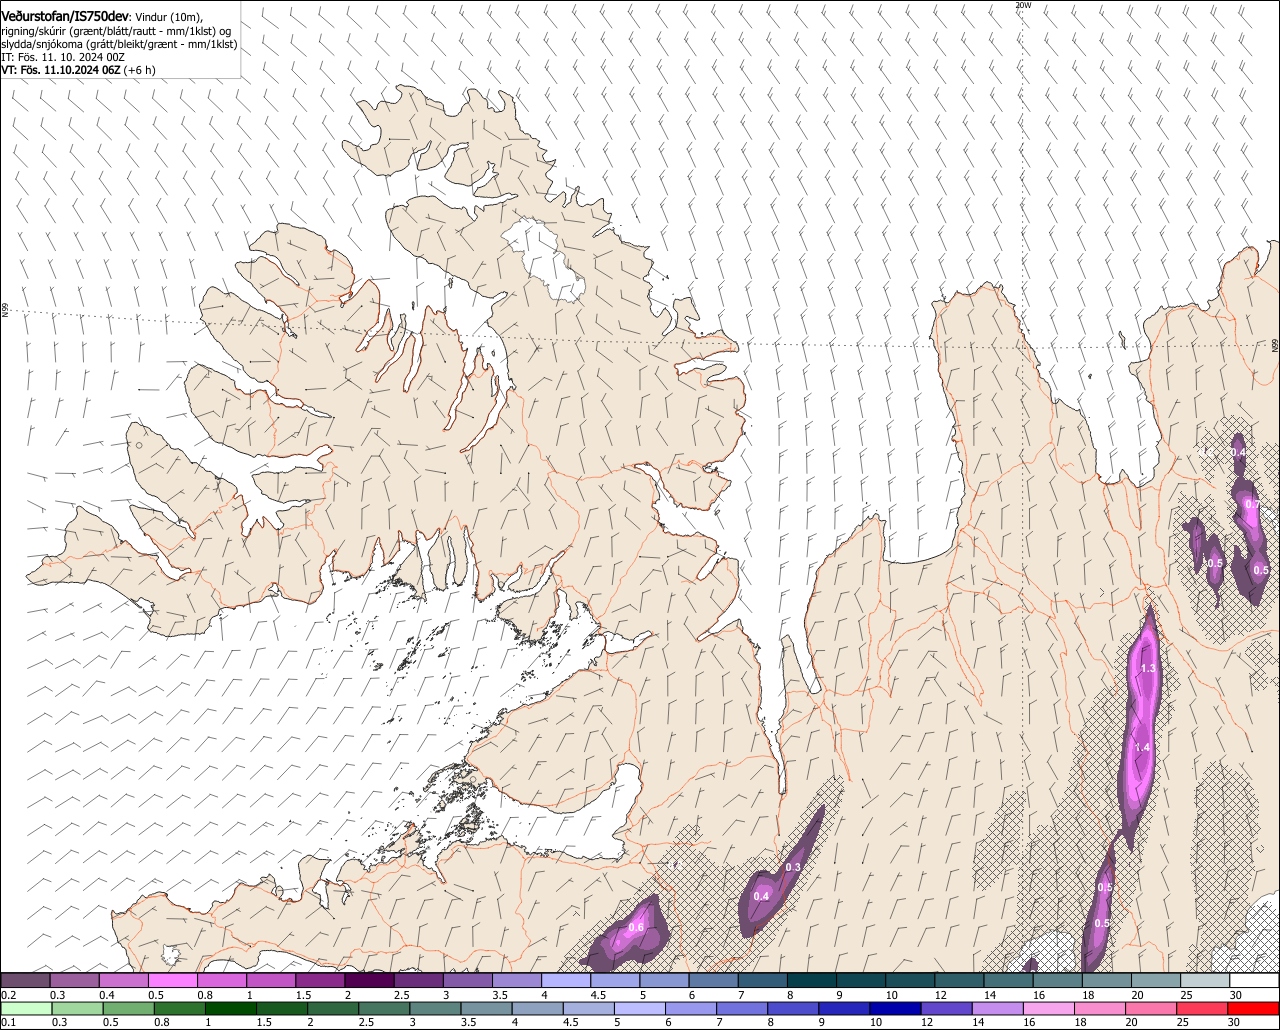The image size is (1280, 1030).
Task: Pick the bright pink 0.5 snow legend swatch
Action: point(172,981)
